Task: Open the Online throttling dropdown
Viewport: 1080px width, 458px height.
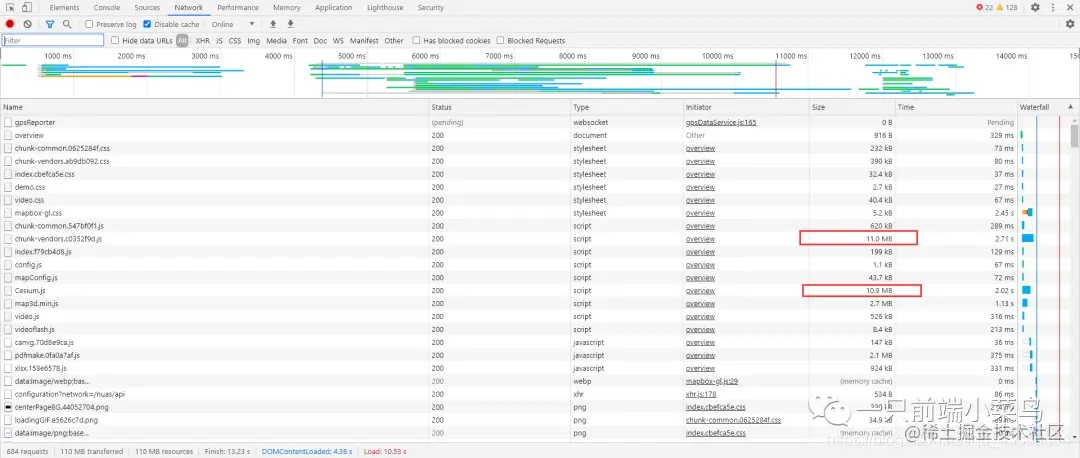Action: click(x=233, y=24)
